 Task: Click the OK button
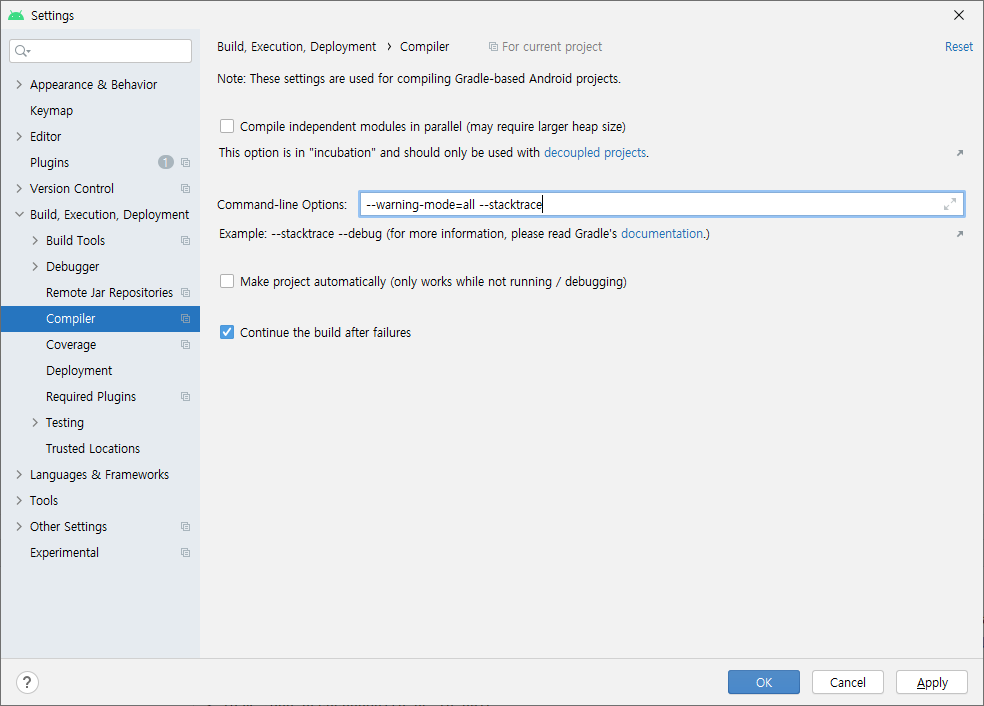click(764, 682)
